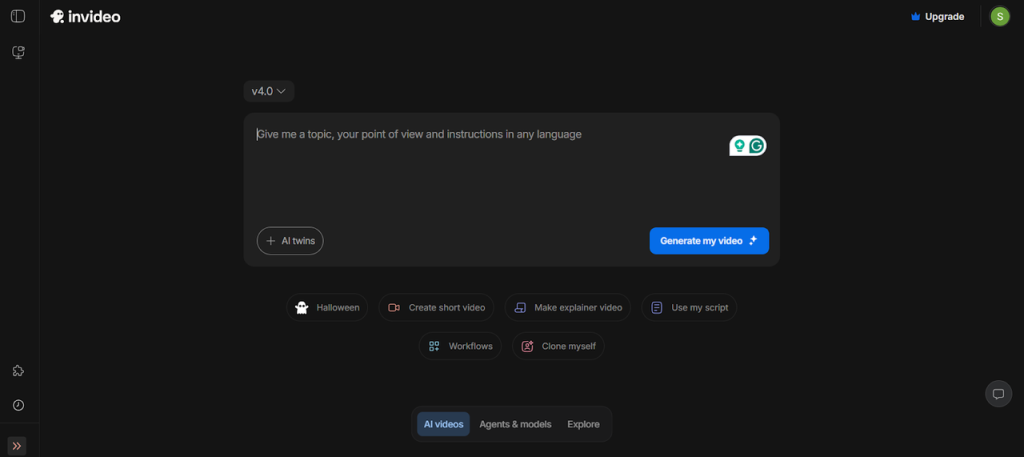1024x457 pixels.
Task: Open the v4.0 version dropdown
Action: click(268, 91)
